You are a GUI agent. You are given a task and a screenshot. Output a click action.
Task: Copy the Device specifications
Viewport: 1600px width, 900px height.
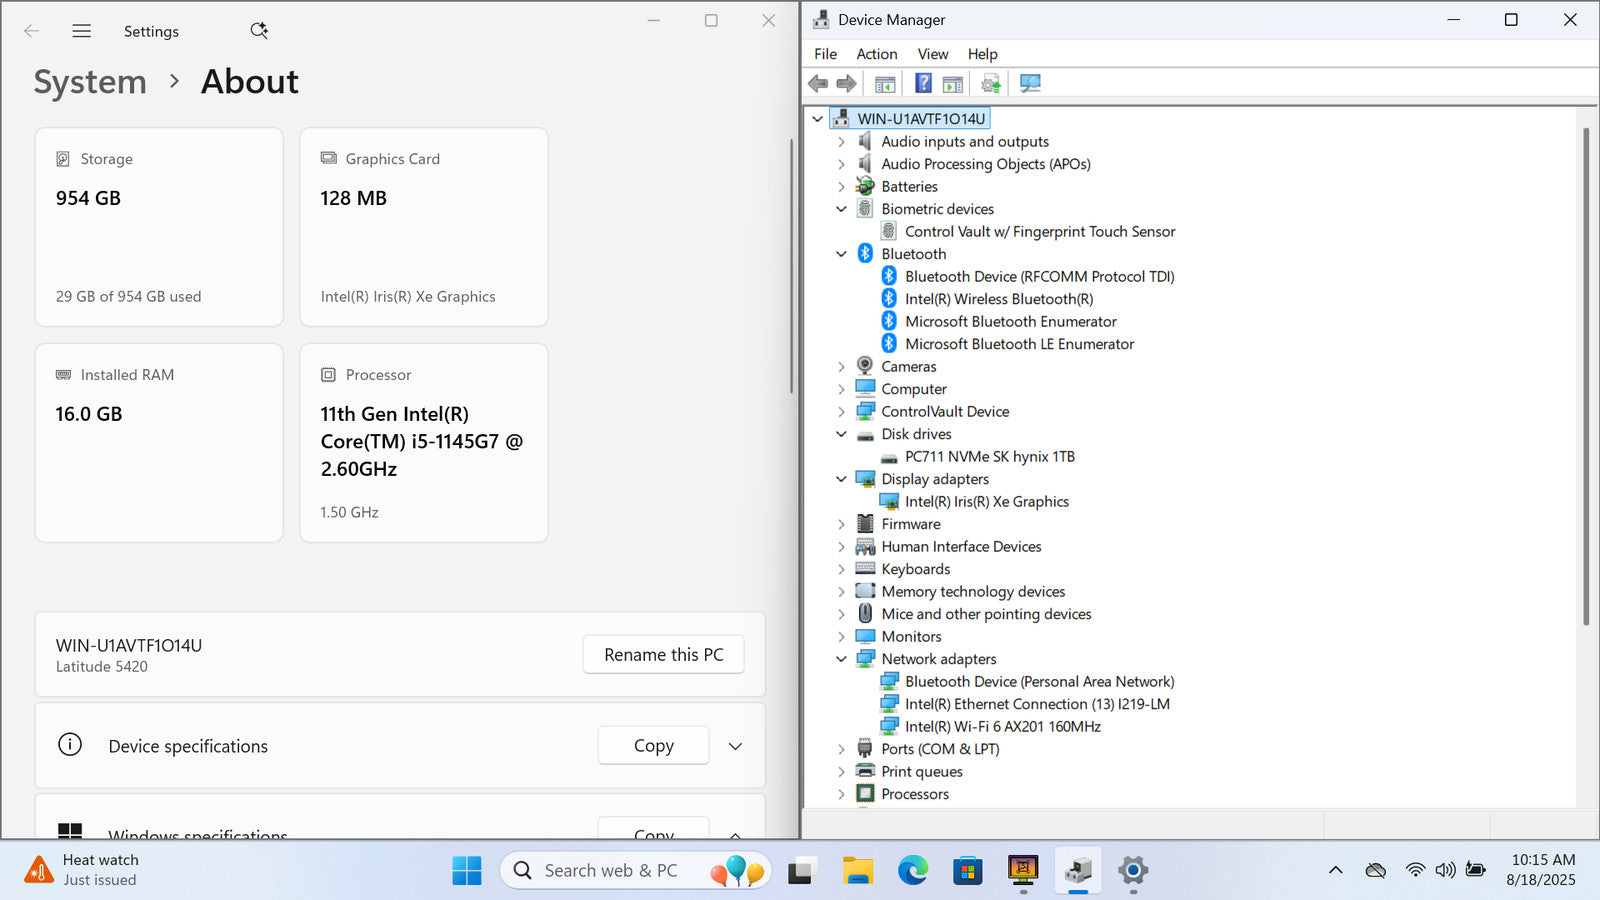pos(653,746)
